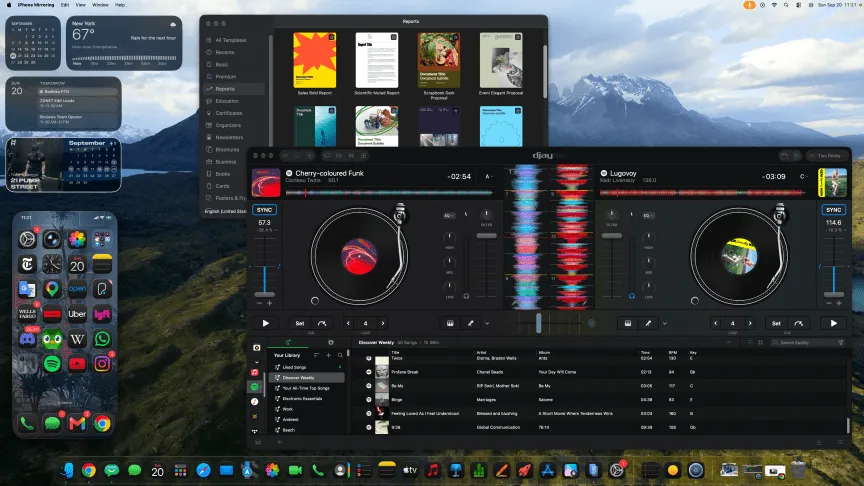This screenshot has width=864, height=486.
Task: Open the playlists tab in library
Action: point(288,342)
